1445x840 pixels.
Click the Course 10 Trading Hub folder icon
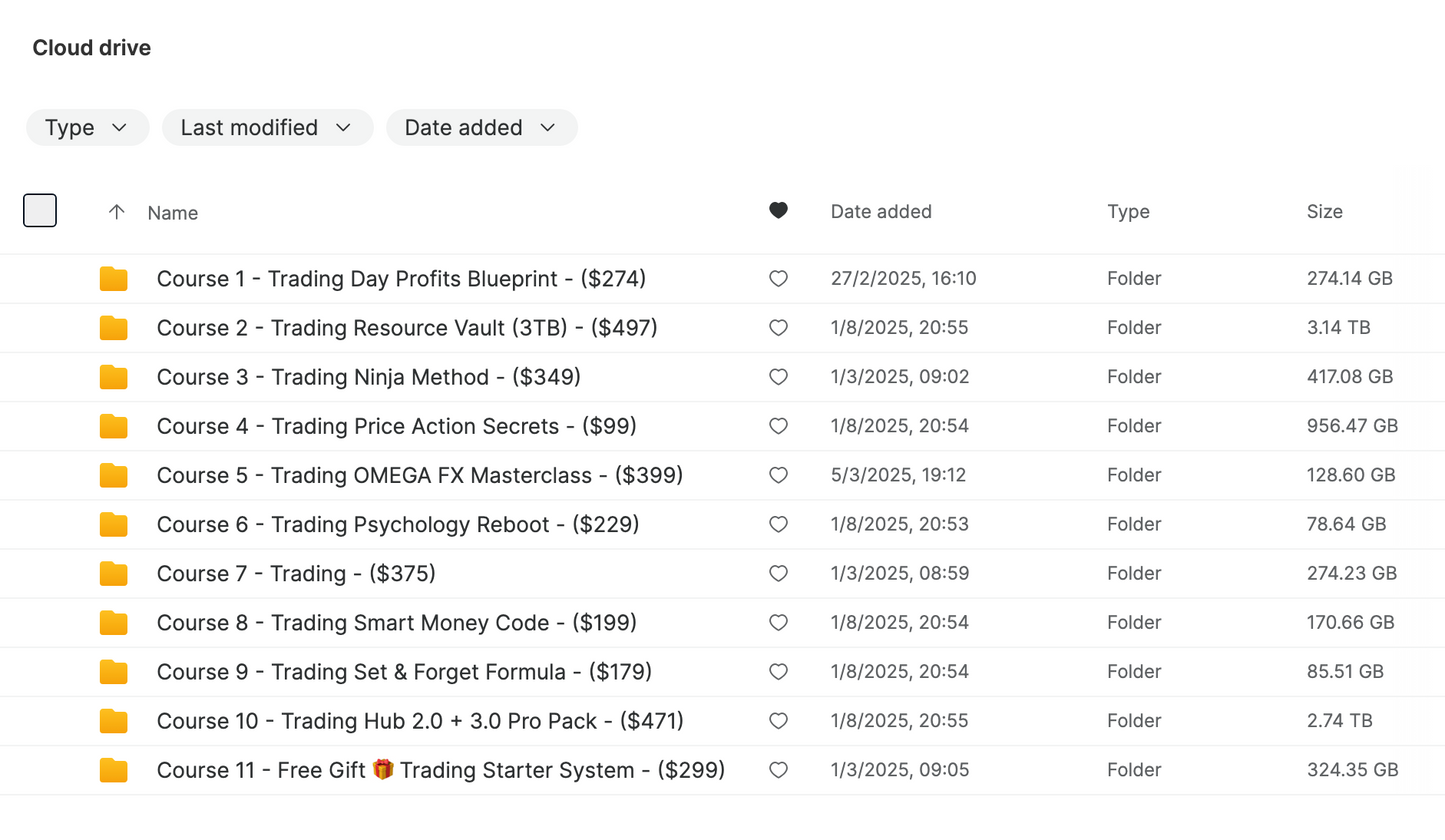tap(114, 721)
